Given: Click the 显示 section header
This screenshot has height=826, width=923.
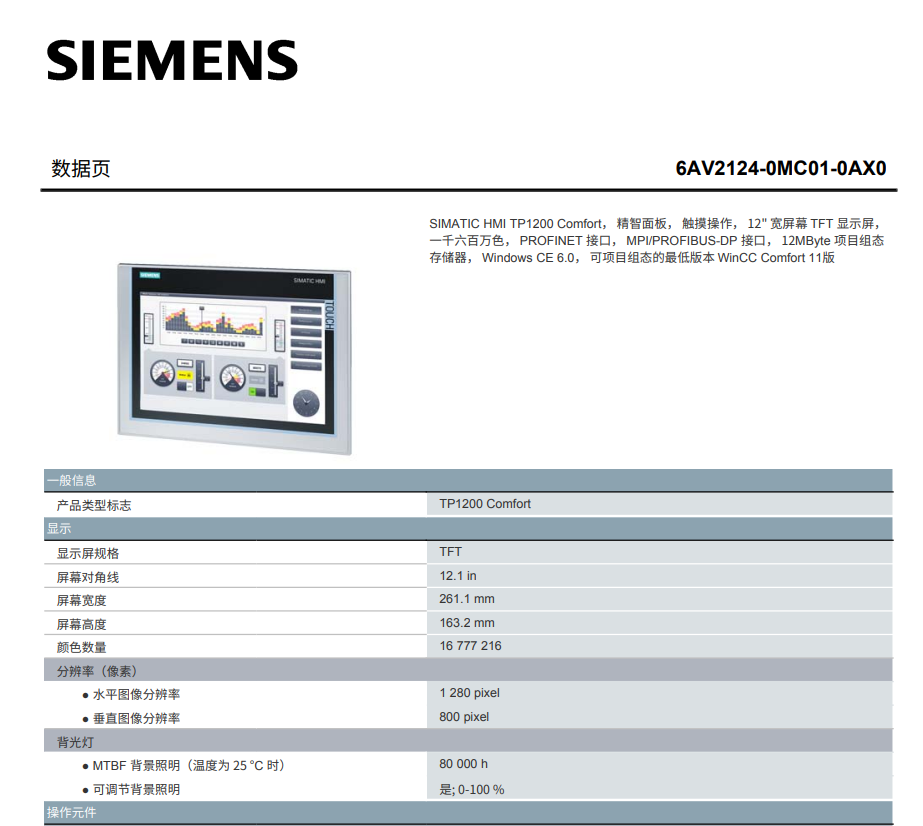Looking at the screenshot, I should tap(59, 529).
